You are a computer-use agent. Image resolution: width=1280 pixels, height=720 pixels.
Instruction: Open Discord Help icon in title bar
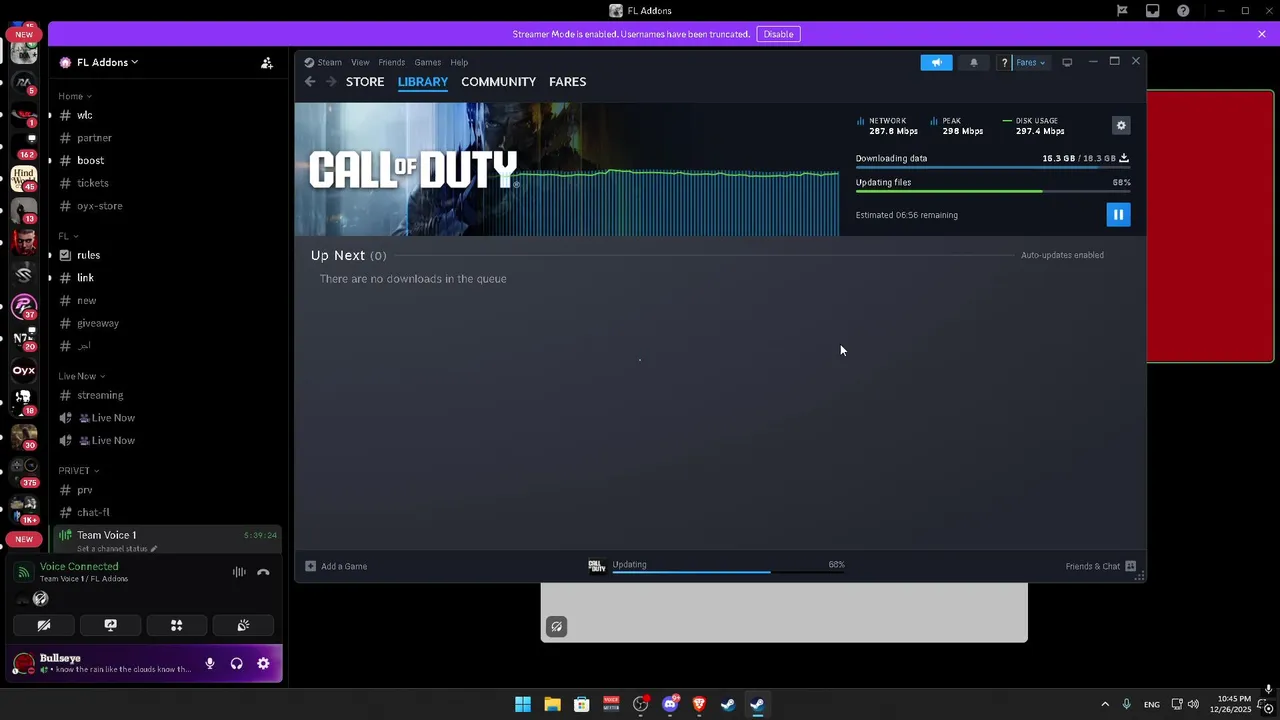pos(1183,11)
